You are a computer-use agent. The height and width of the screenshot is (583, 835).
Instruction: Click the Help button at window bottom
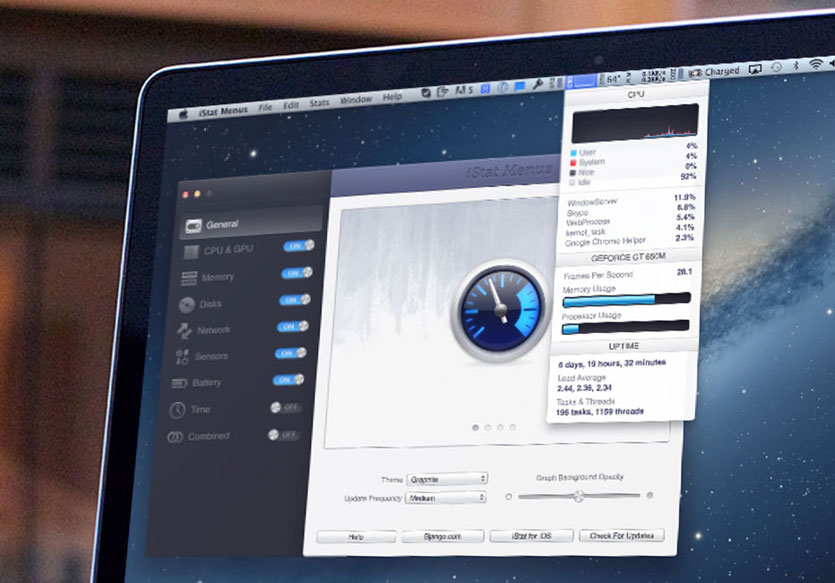(x=356, y=537)
